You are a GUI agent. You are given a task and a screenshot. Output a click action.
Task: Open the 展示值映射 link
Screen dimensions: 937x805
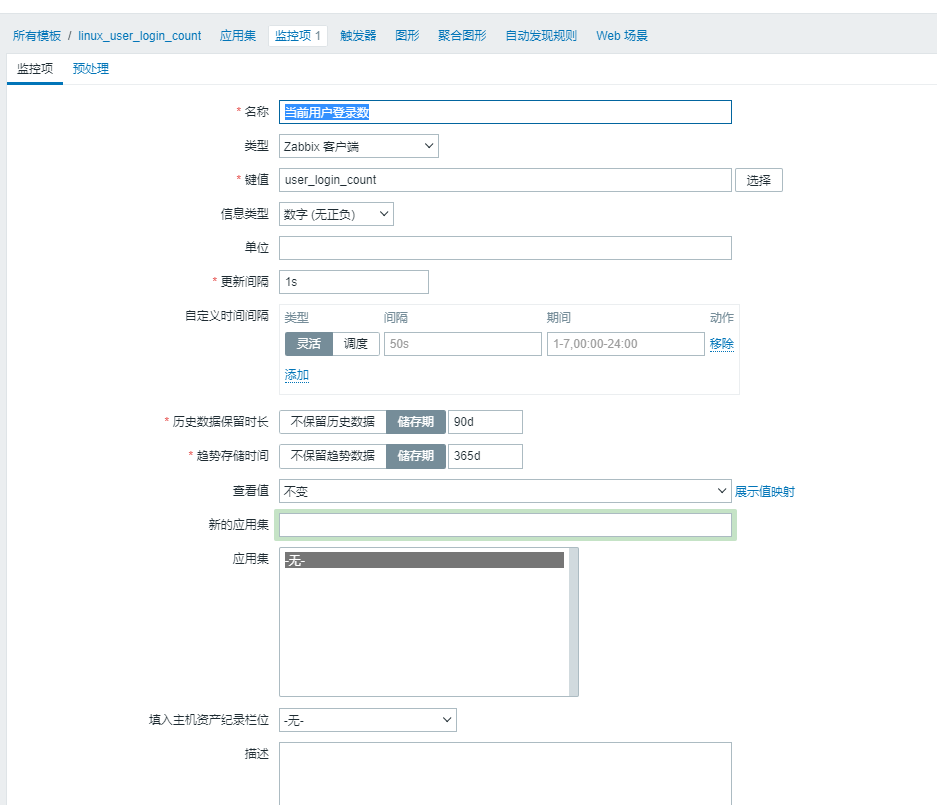[765, 492]
